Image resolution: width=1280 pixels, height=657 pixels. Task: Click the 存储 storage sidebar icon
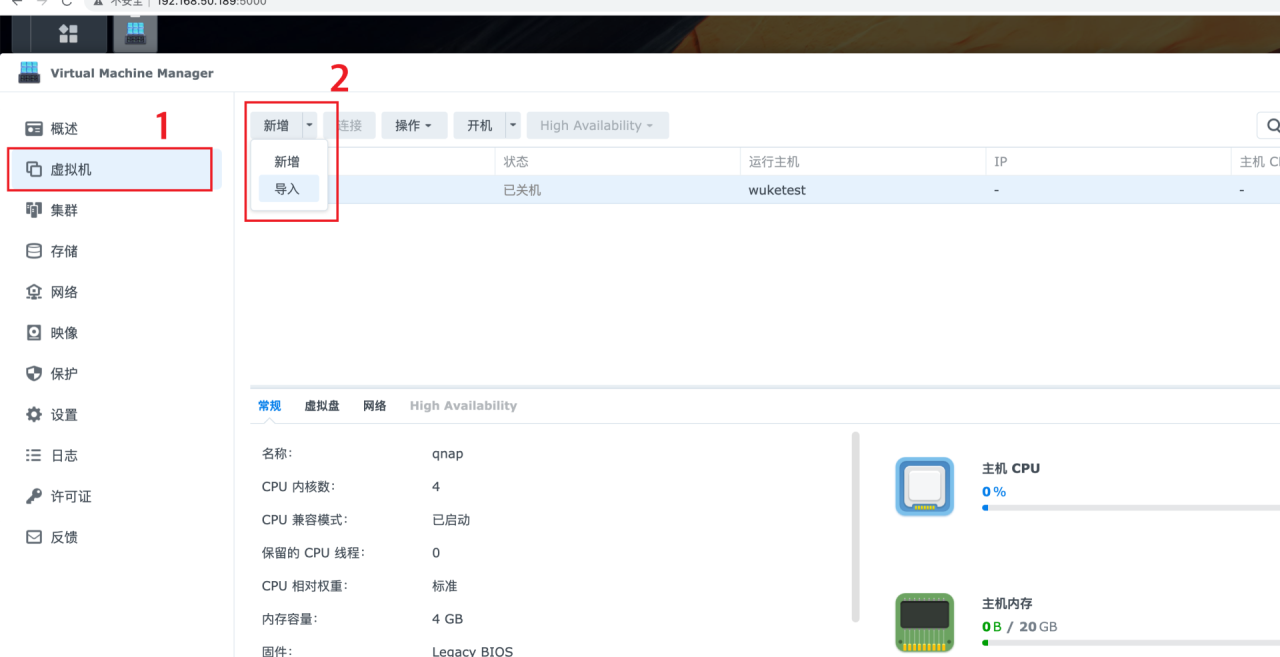click(x=34, y=251)
